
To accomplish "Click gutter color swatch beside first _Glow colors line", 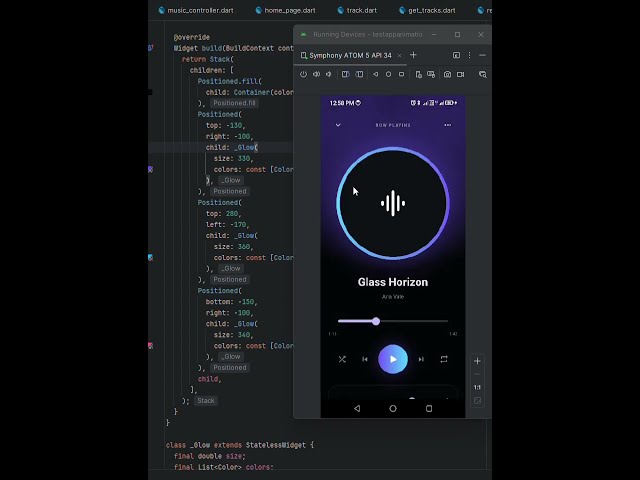I will pos(150,169).
